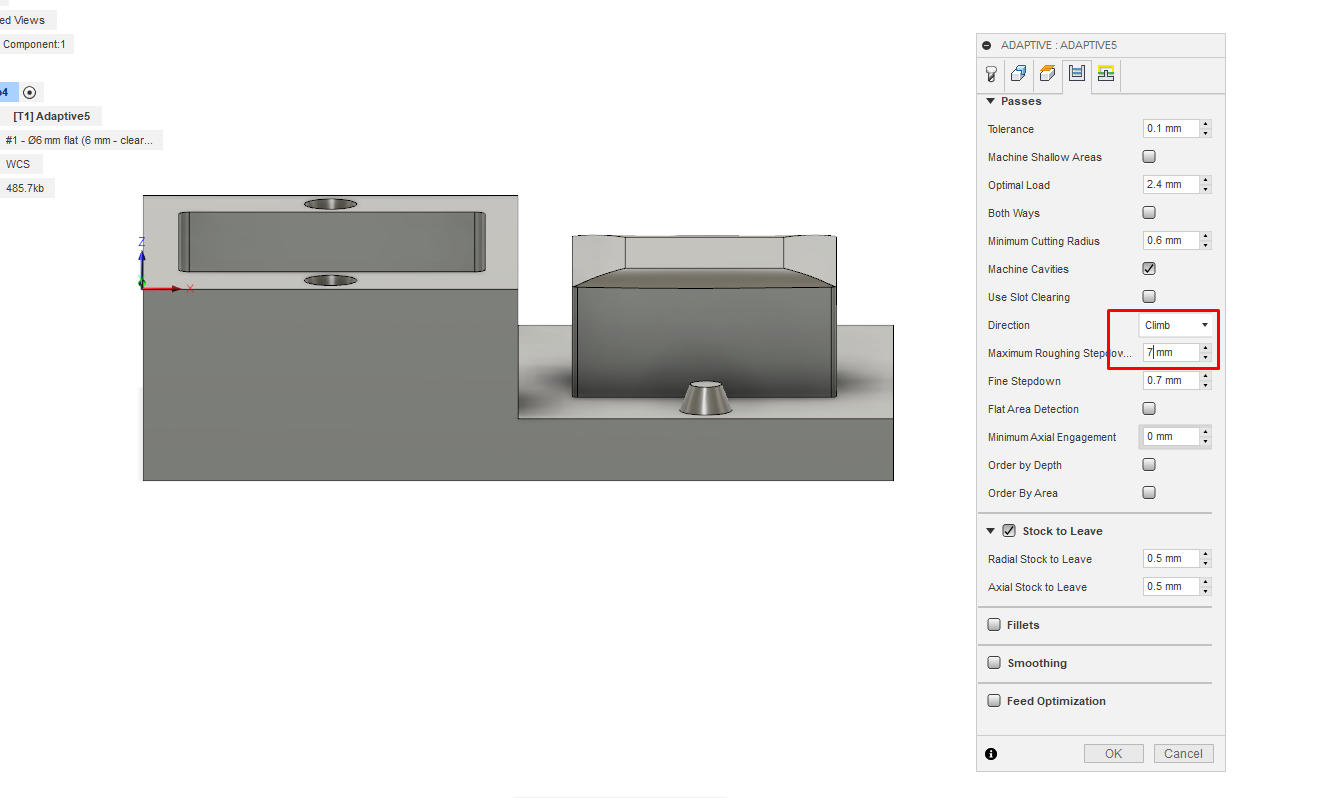Screen dimensions: 1322x798
Task: Increase Radial Stock to Leave up arrow
Action: point(1206,555)
